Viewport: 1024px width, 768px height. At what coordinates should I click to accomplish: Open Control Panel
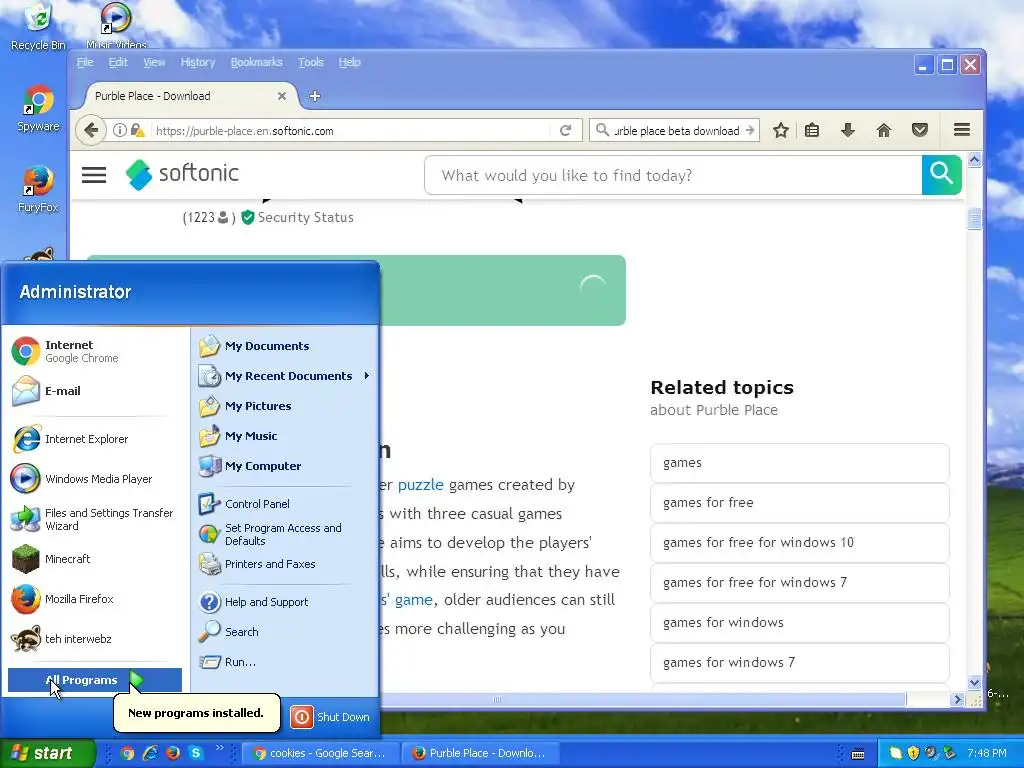tap(285, 504)
